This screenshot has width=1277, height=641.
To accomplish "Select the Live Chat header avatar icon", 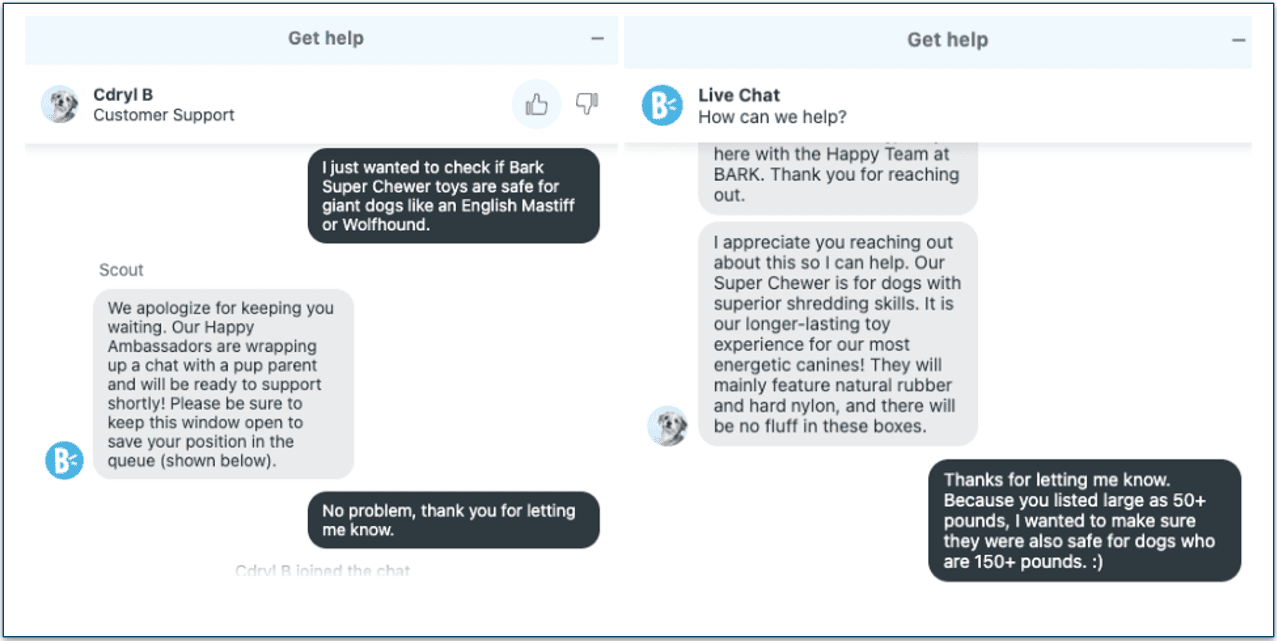I will tap(661, 104).
